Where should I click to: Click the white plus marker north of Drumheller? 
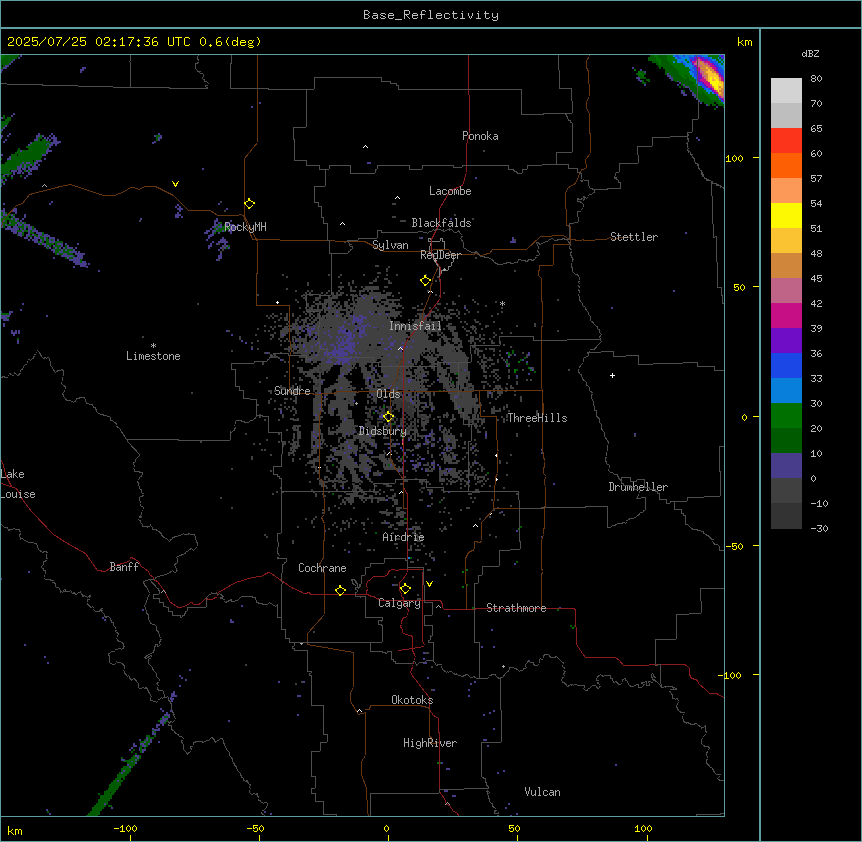612,375
